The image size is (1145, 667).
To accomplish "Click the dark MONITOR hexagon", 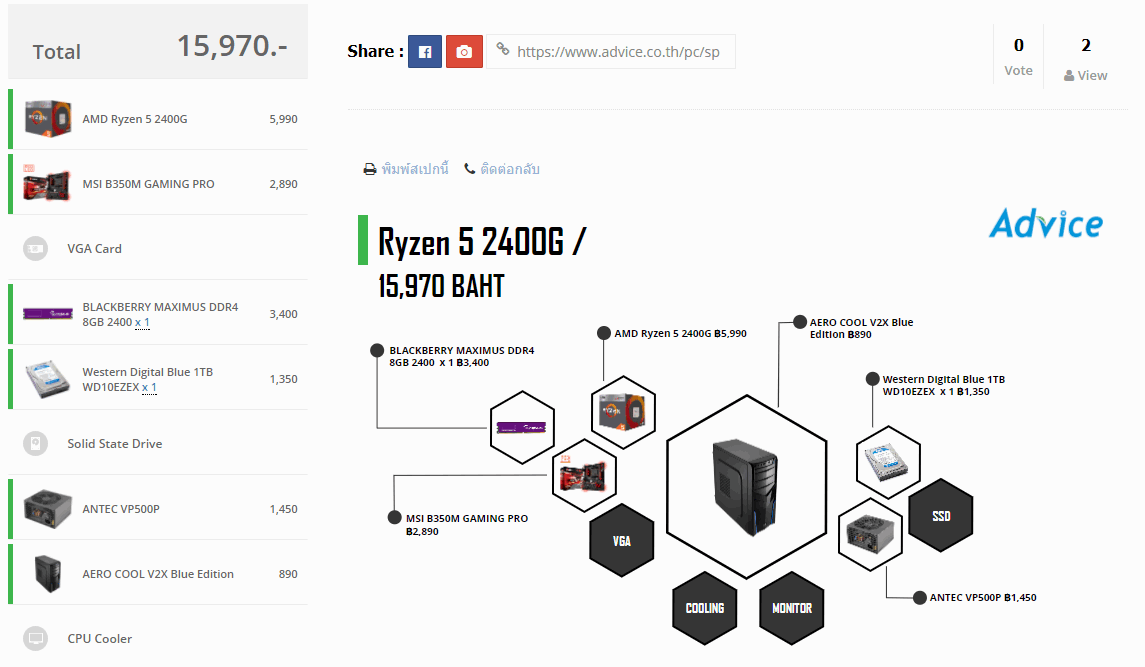I will coord(792,608).
